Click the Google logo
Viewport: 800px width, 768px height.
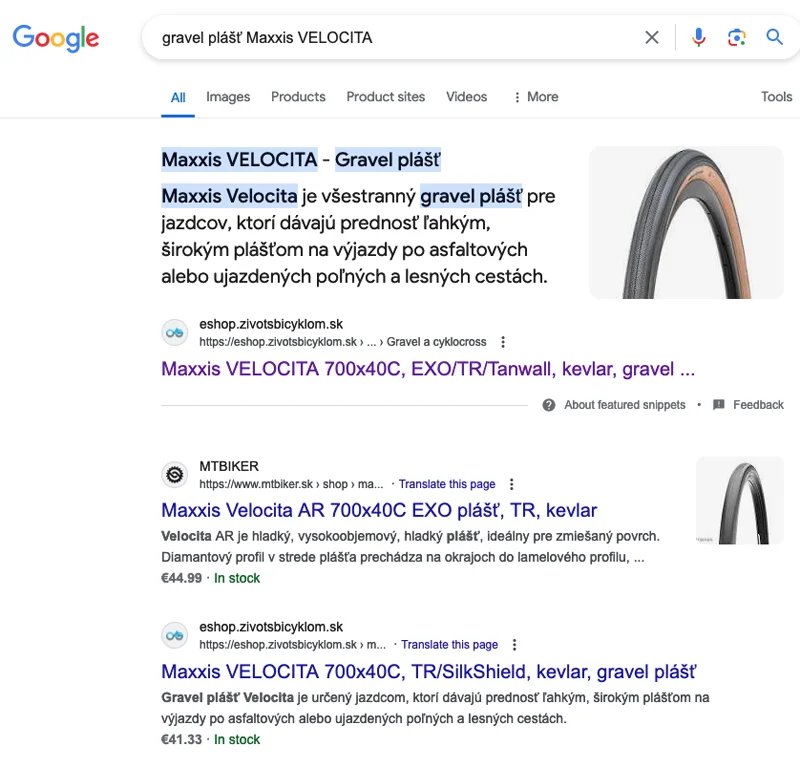pyautogui.click(x=55, y=38)
